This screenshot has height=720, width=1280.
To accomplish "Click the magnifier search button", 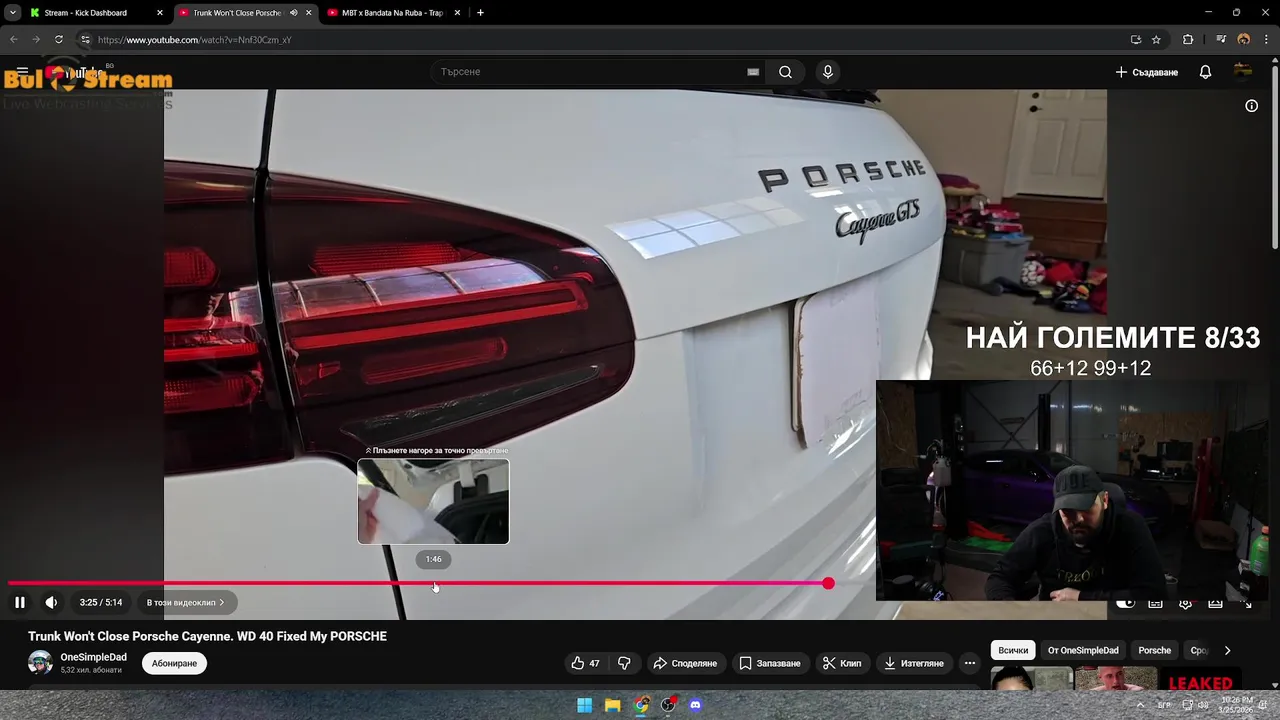I will coord(785,72).
